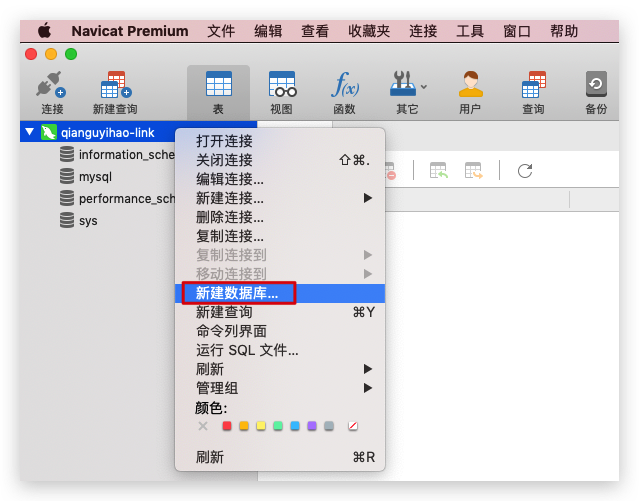639x501 pixels.
Task: Choose 打开连接 in context menu
Action: point(280,141)
